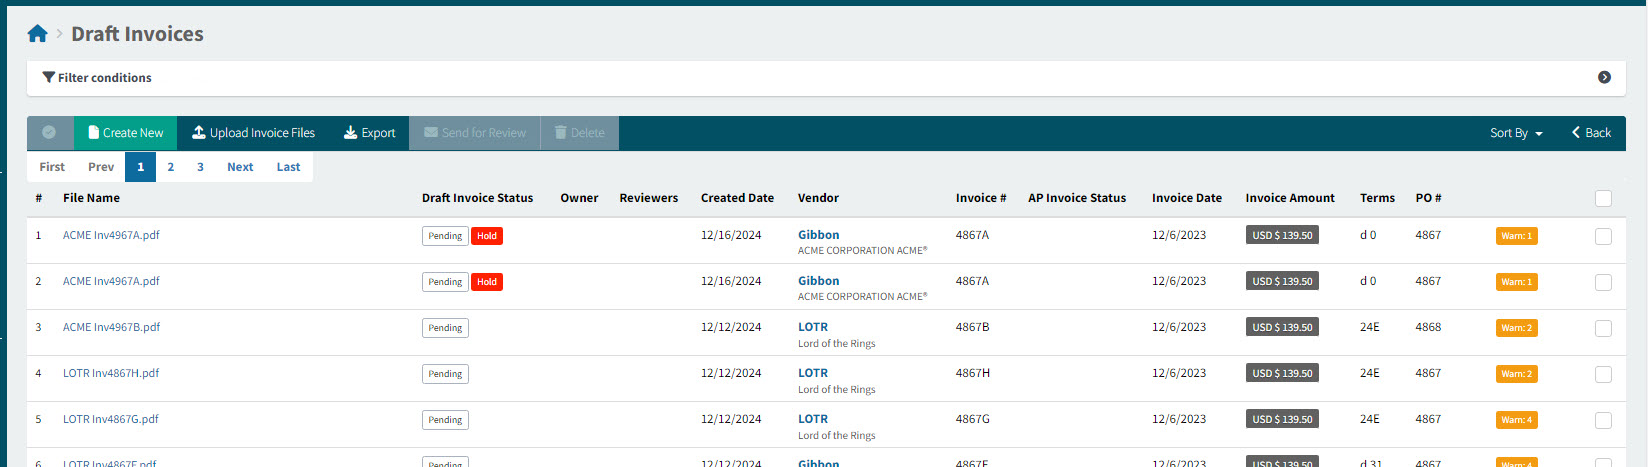Click the red Hold badge in row 1

(x=487, y=236)
